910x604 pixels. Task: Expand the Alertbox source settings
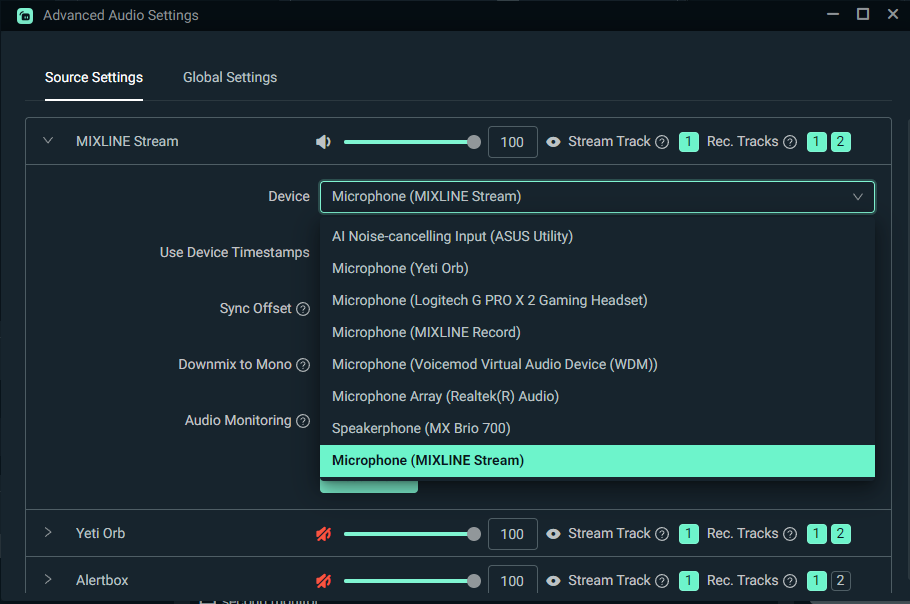[48, 580]
